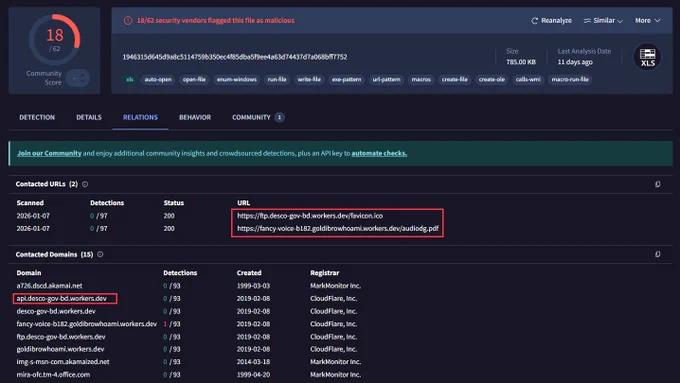Viewport: 680px width, 383px height.
Task: Click the file hash string
Action: 235,57
